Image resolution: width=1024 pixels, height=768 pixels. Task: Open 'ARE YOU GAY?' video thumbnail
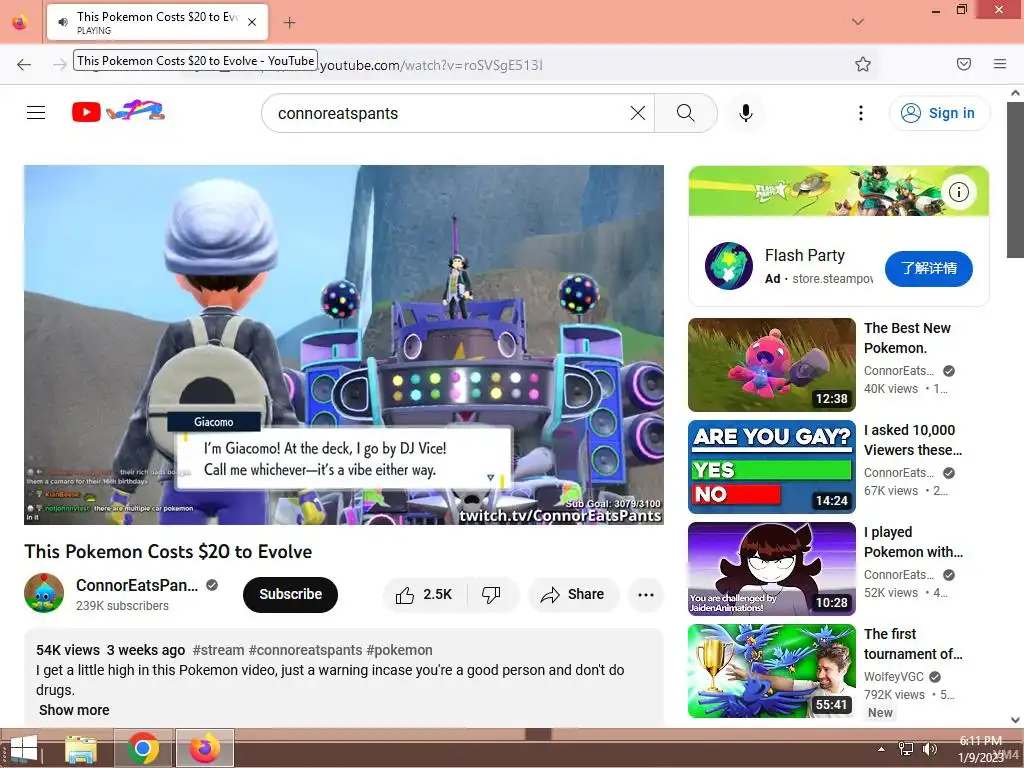[x=771, y=467]
